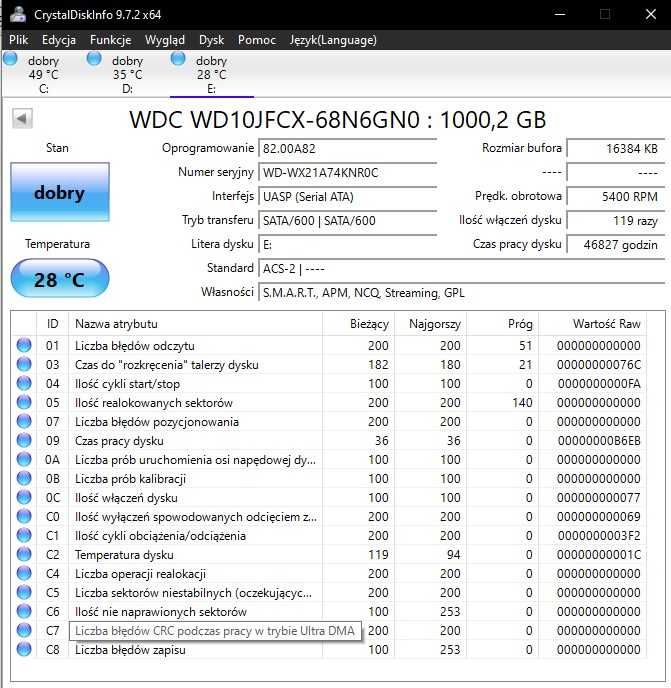Screen dimensions: 671x688
Task: Click the transfer mode field SATA/600
Action: click(348, 220)
